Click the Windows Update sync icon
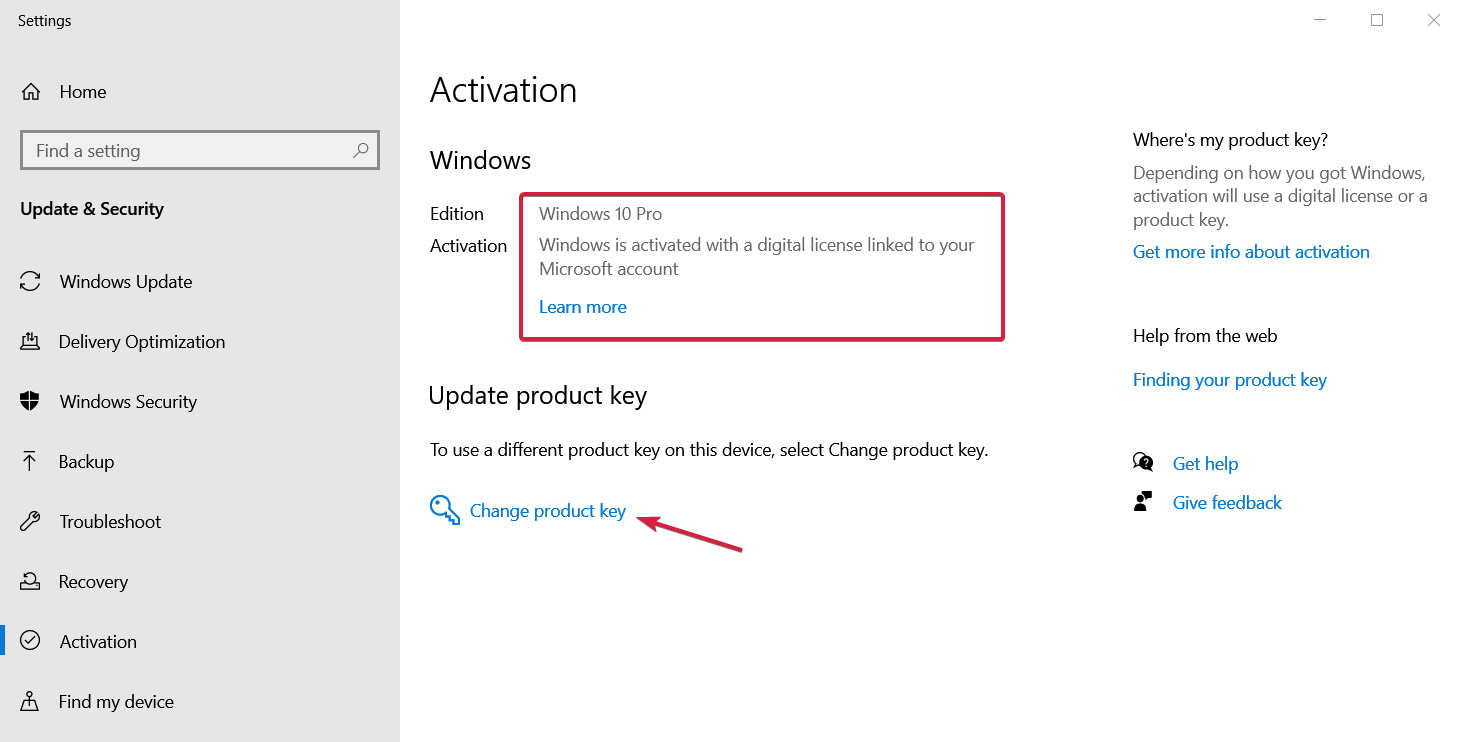This screenshot has height=742, width=1463. click(31, 282)
